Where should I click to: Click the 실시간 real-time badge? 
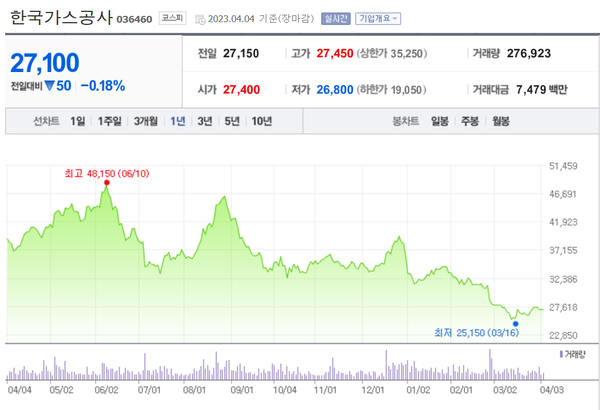[x=337, y=18]
